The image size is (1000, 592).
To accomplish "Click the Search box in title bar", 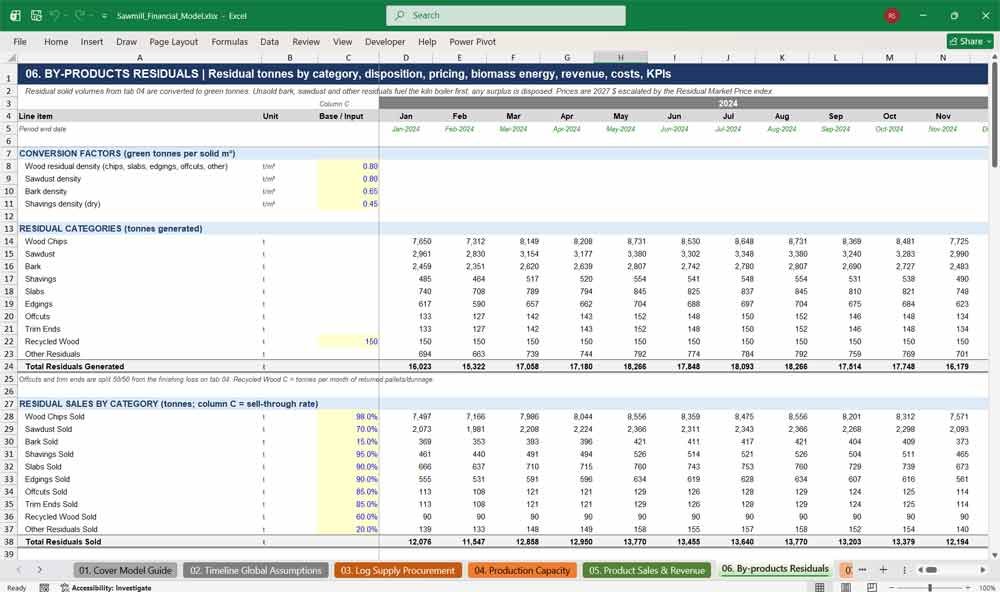I will (506, 15).
